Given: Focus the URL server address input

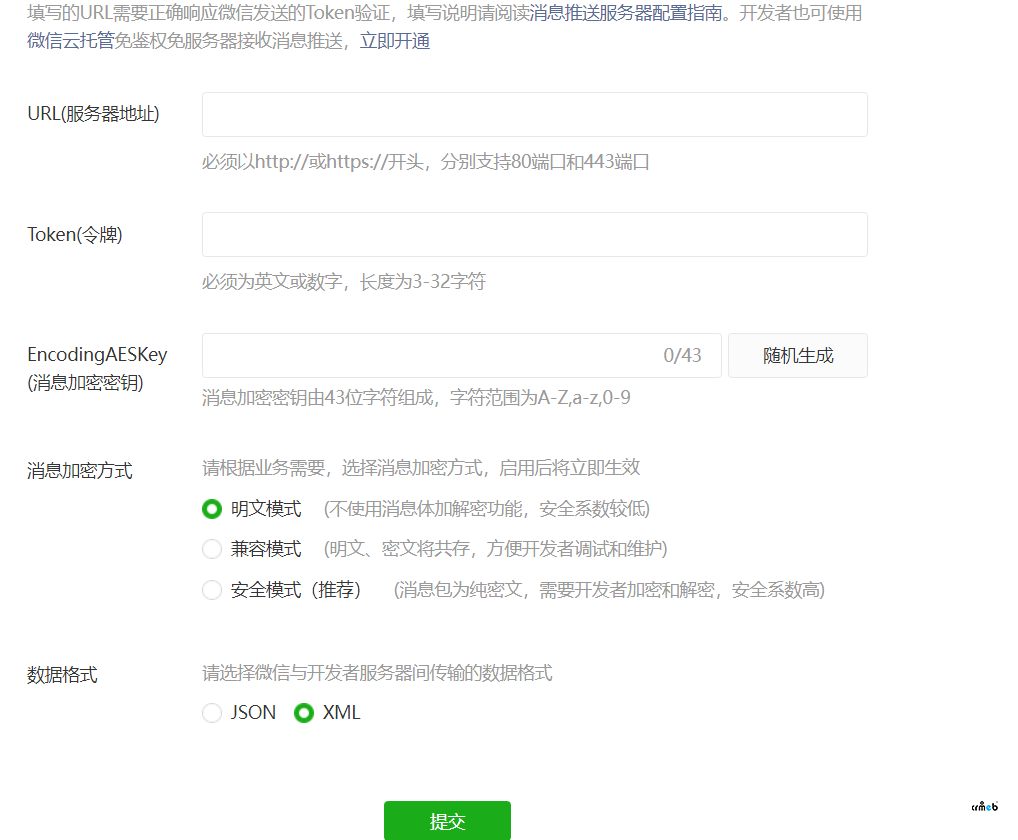Looking at the screenshot, I should tap(534, 114).
